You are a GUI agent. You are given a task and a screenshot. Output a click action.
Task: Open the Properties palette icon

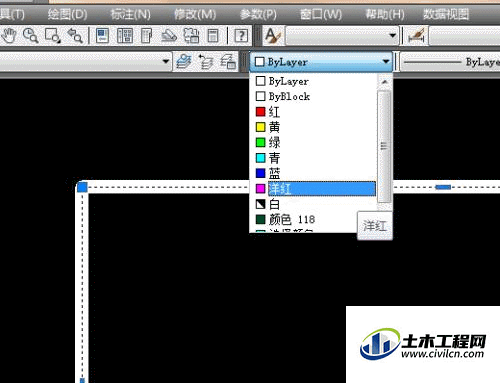pos(103,35)
